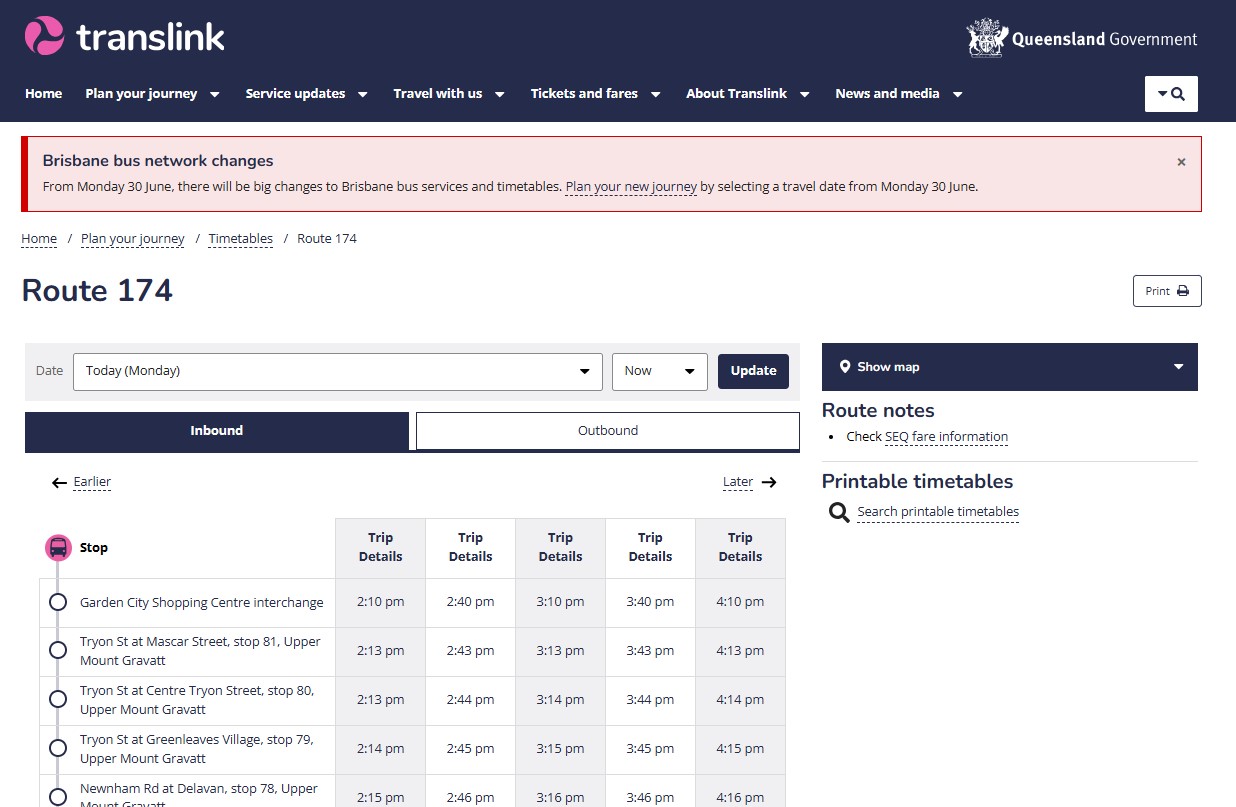Click the 3:15 pm time cell

tap(561, 749)
